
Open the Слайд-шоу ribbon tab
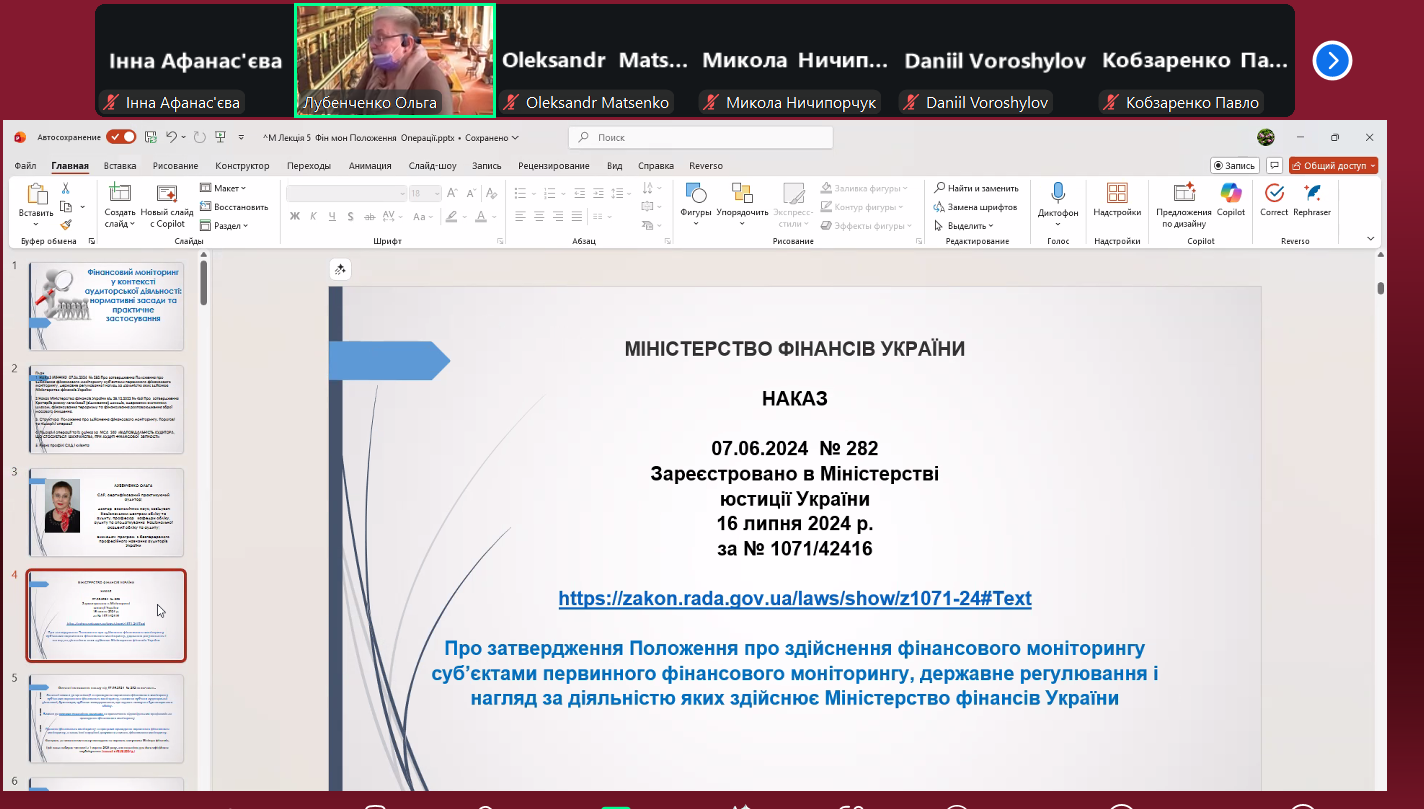pos(432,166)
